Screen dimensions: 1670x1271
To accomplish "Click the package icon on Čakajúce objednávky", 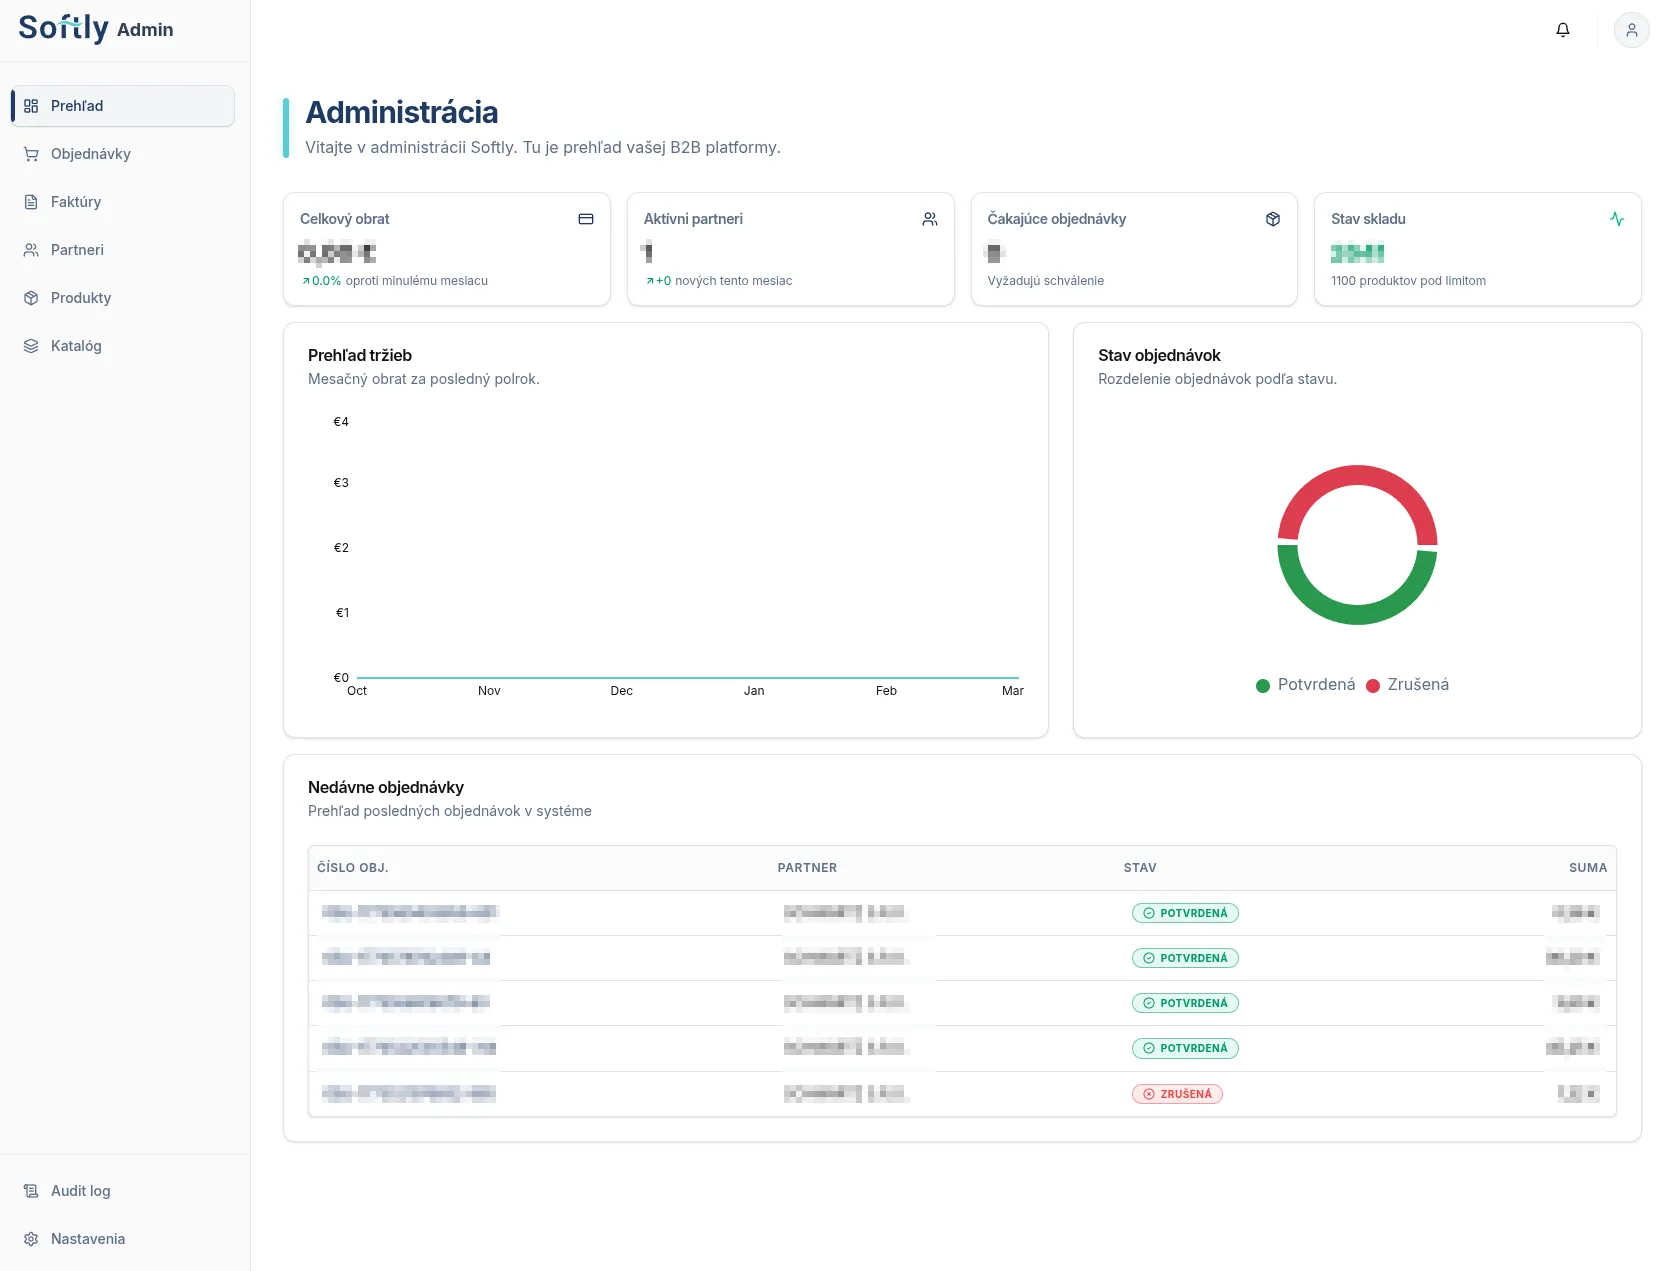I will pyautogui.click(x=1273, y=219).
